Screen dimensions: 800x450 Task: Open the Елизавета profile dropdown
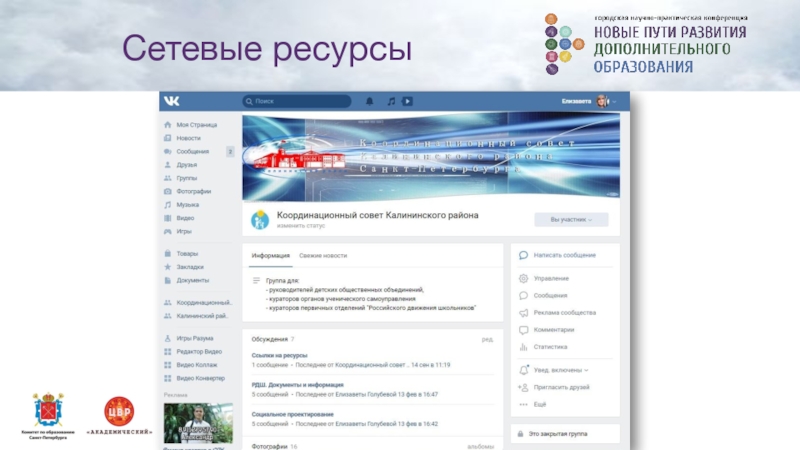click(589, 101)
